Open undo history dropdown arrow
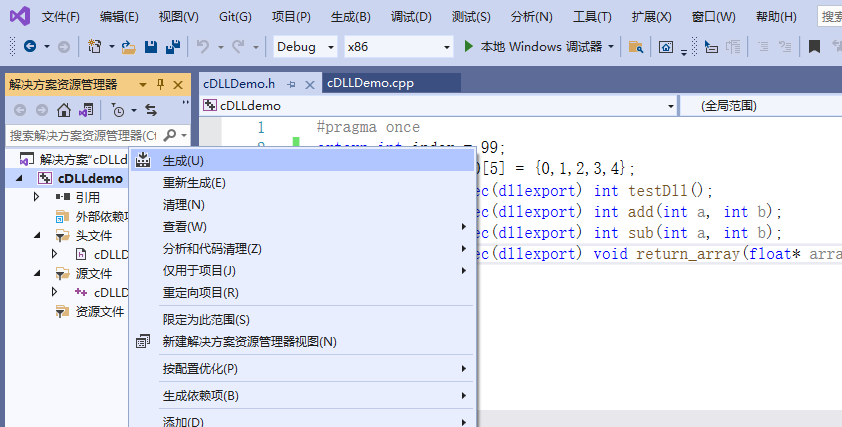 [x=220, y=47]
